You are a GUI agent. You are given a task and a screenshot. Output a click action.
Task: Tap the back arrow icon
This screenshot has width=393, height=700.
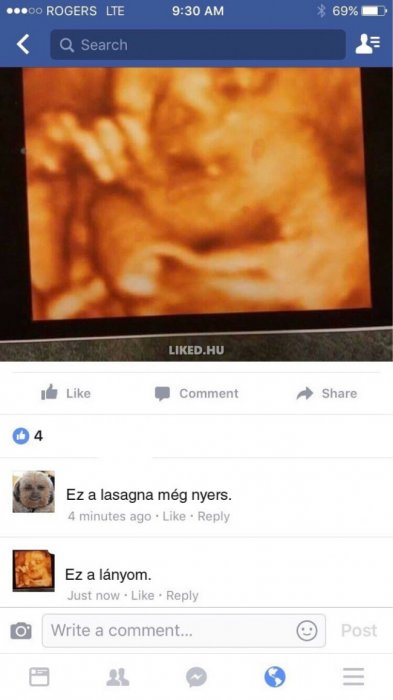(23, 45)
